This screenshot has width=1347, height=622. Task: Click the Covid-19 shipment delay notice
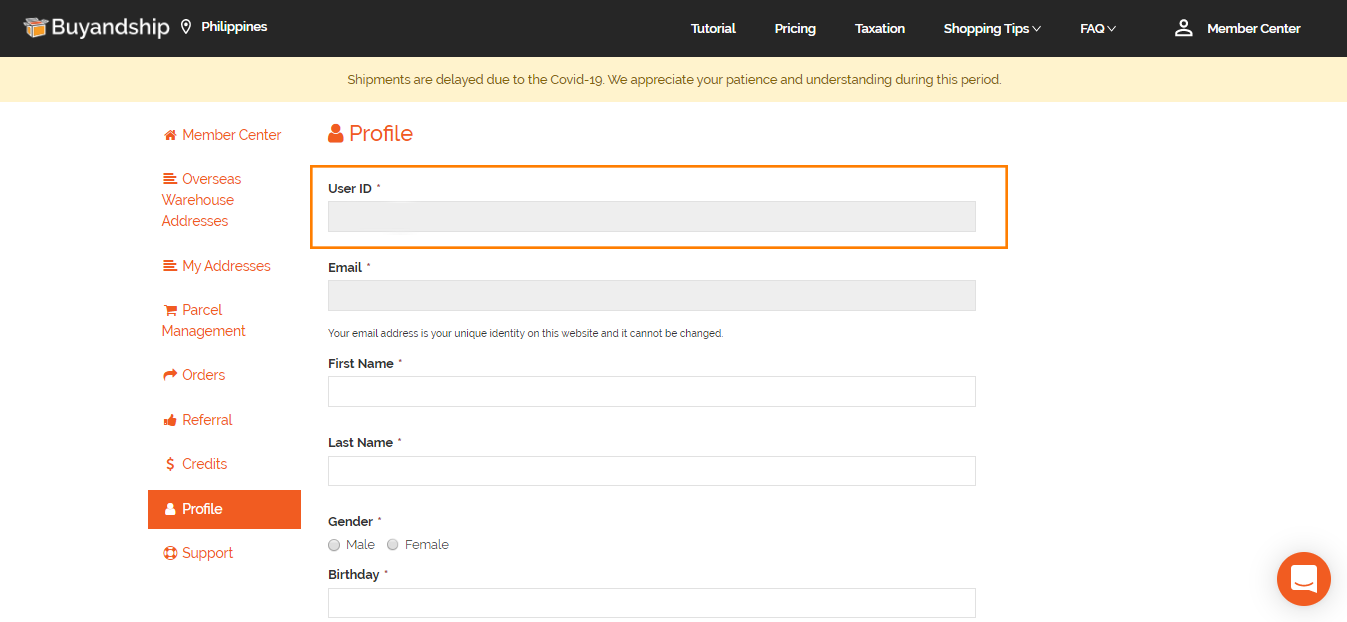(x=674, y=79)
